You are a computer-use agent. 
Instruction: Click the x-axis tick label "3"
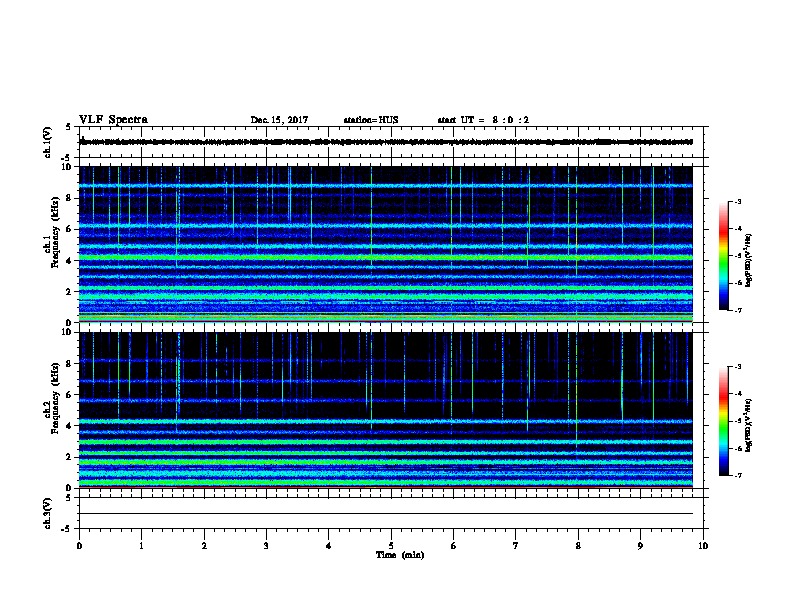[x=266, y=546]
